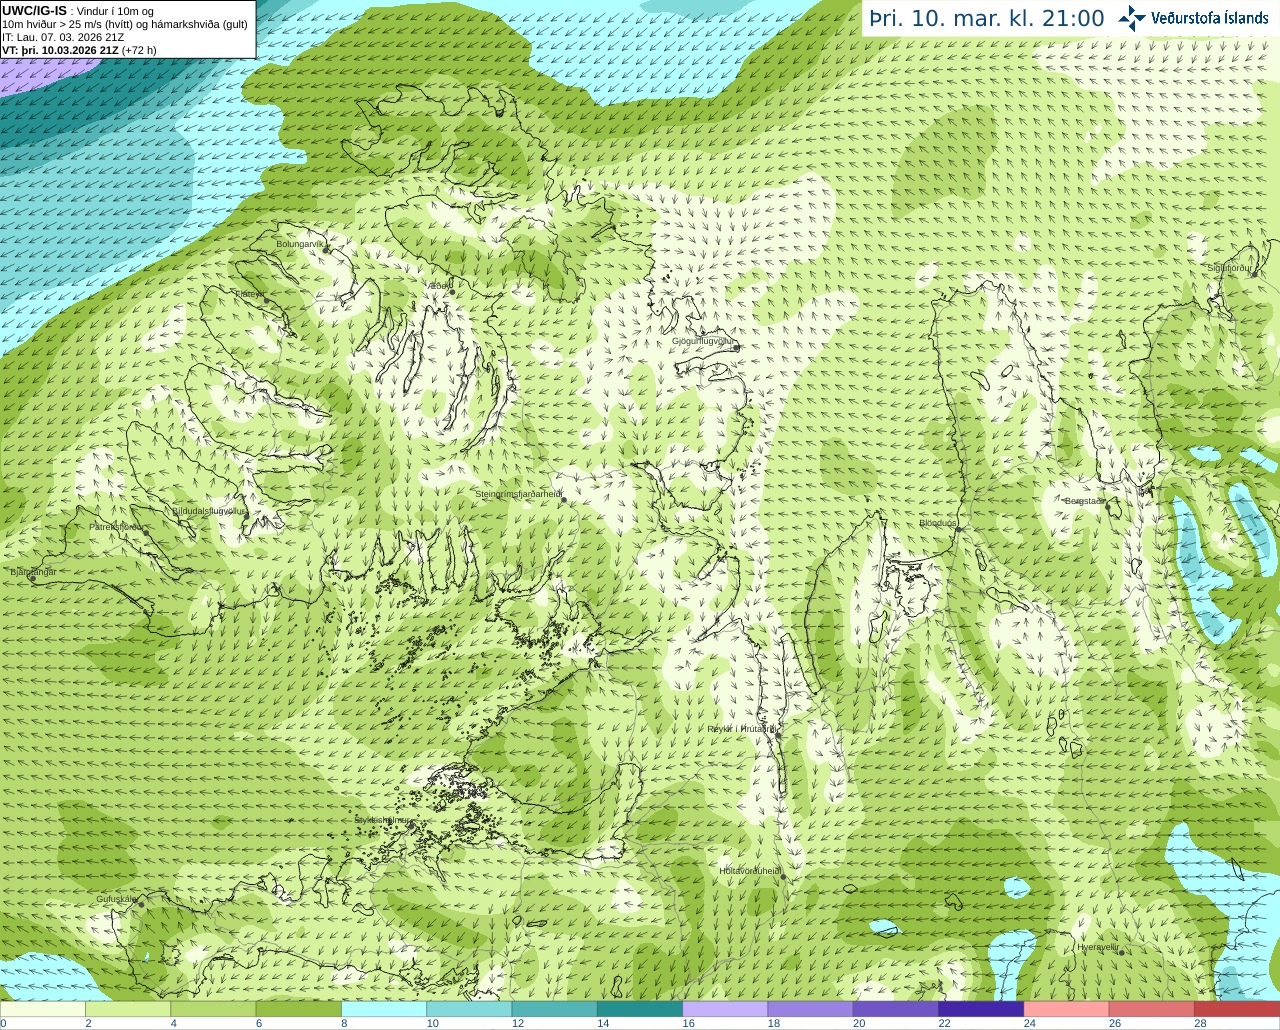
Task: Click the 'IT: Lau. 07. 03. 2026 21Z' line
Action: click(63, 37)
